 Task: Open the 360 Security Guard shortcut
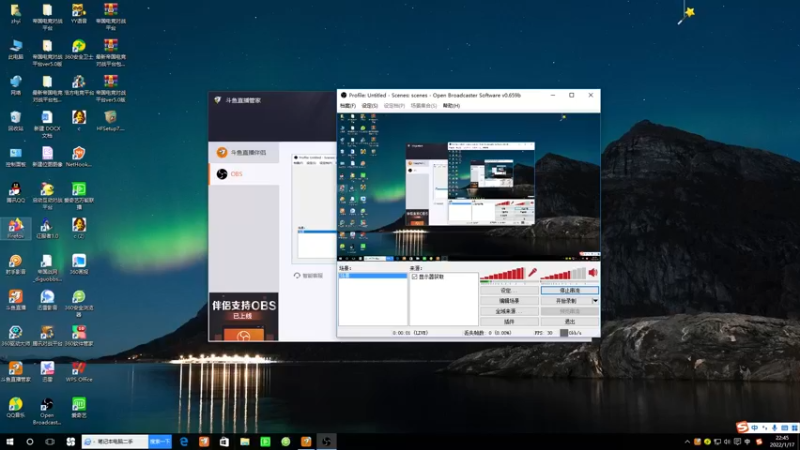79,49
